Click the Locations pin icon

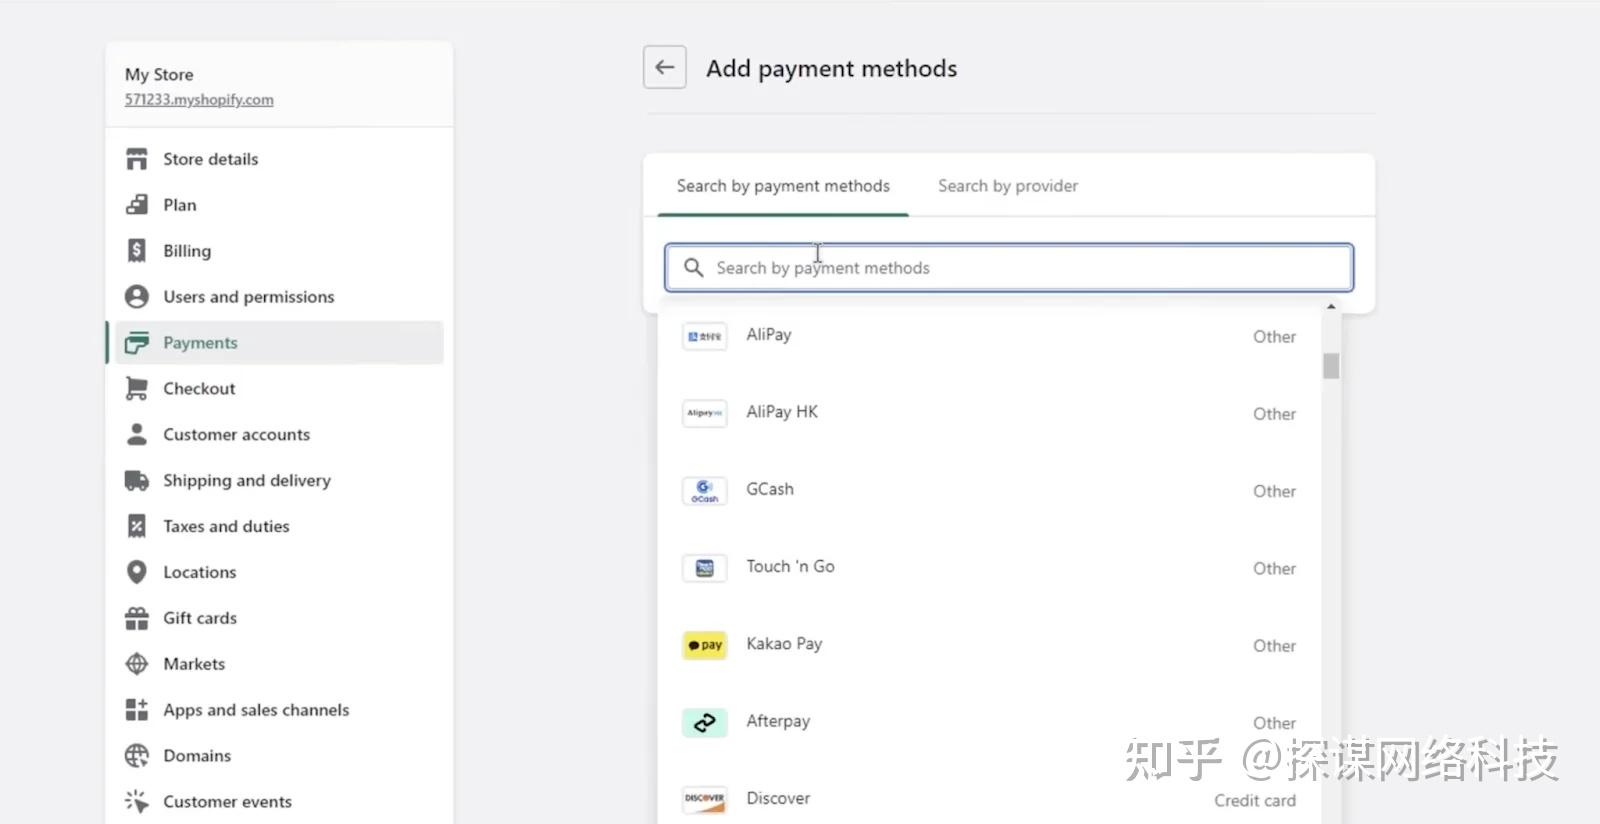137,572
